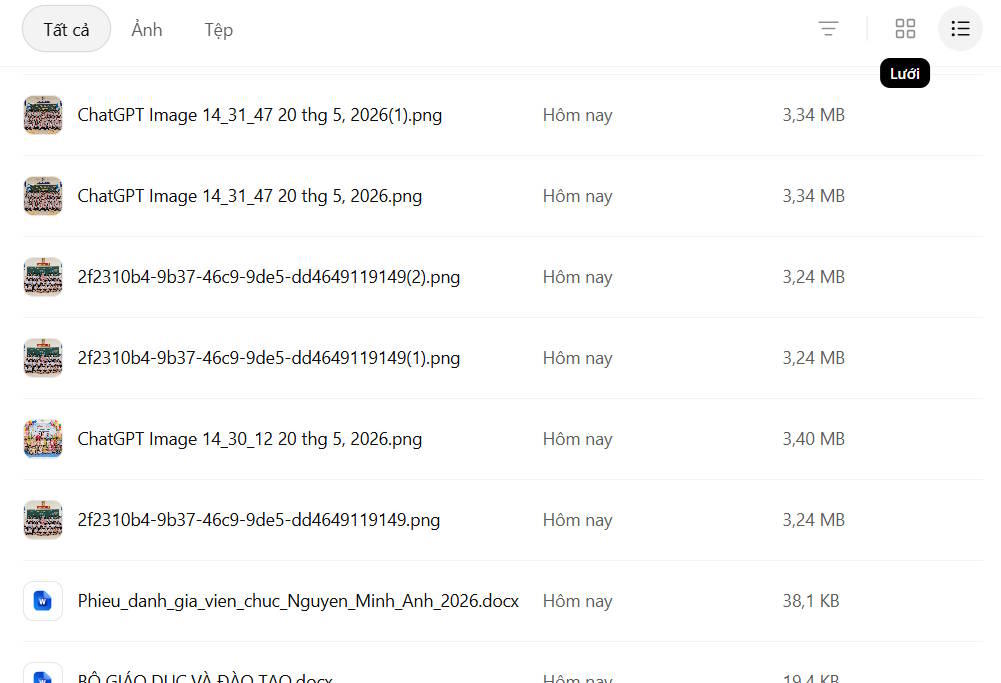Click Hôm nay date of first file
1001x683 pixels.
(x=577, y=115)
